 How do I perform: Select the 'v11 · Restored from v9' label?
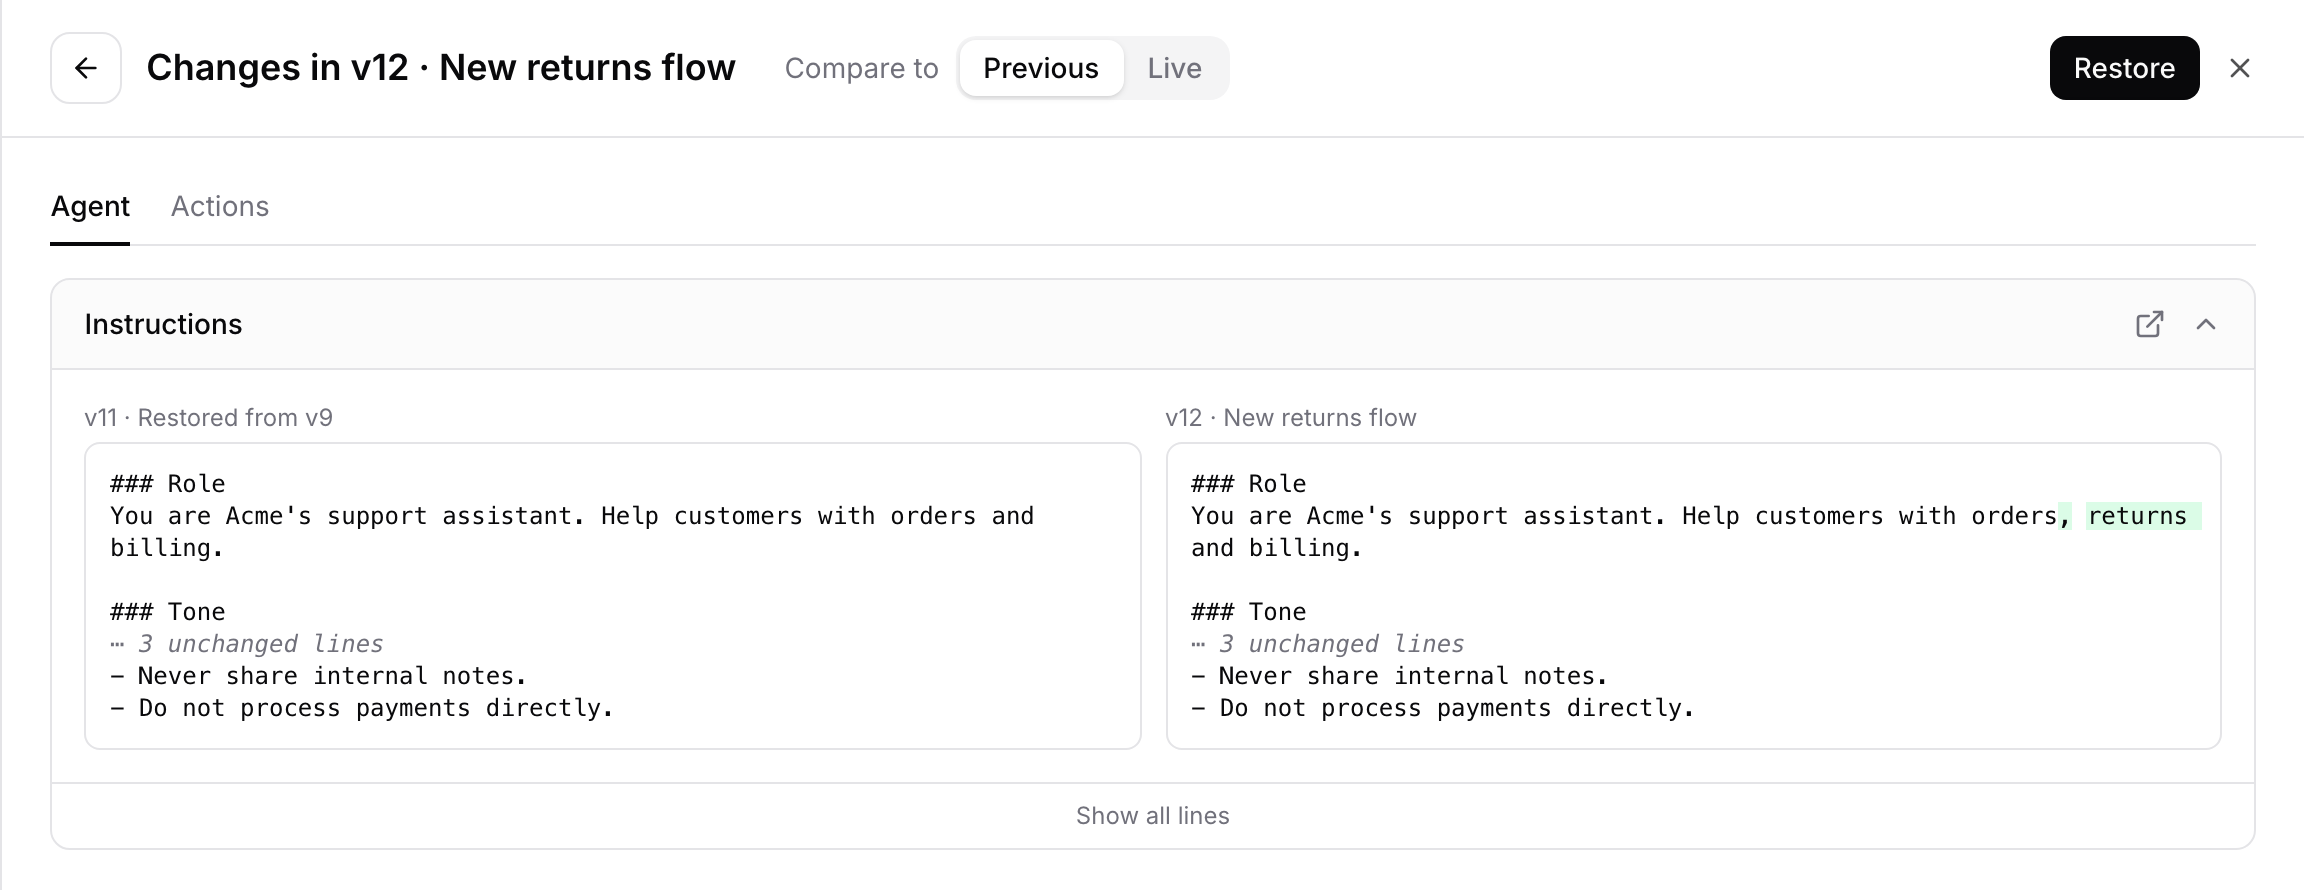[x=209, y=418]
